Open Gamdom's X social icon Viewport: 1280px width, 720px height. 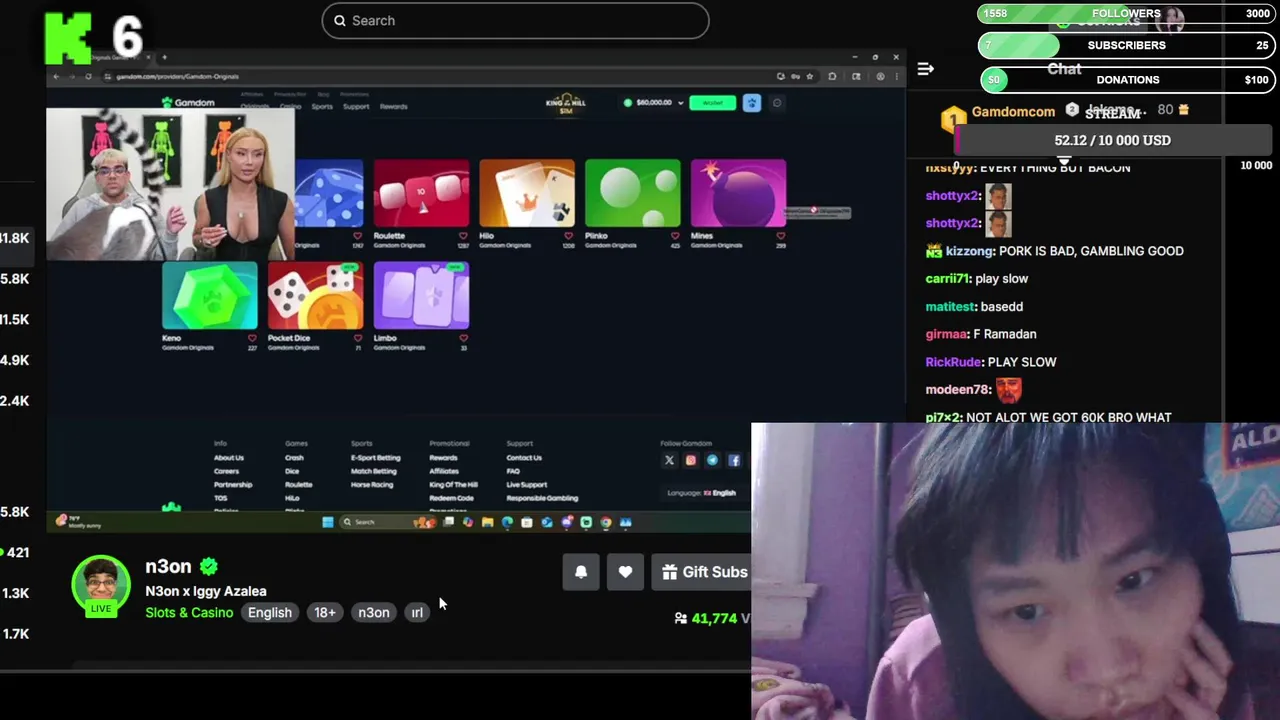669,460
